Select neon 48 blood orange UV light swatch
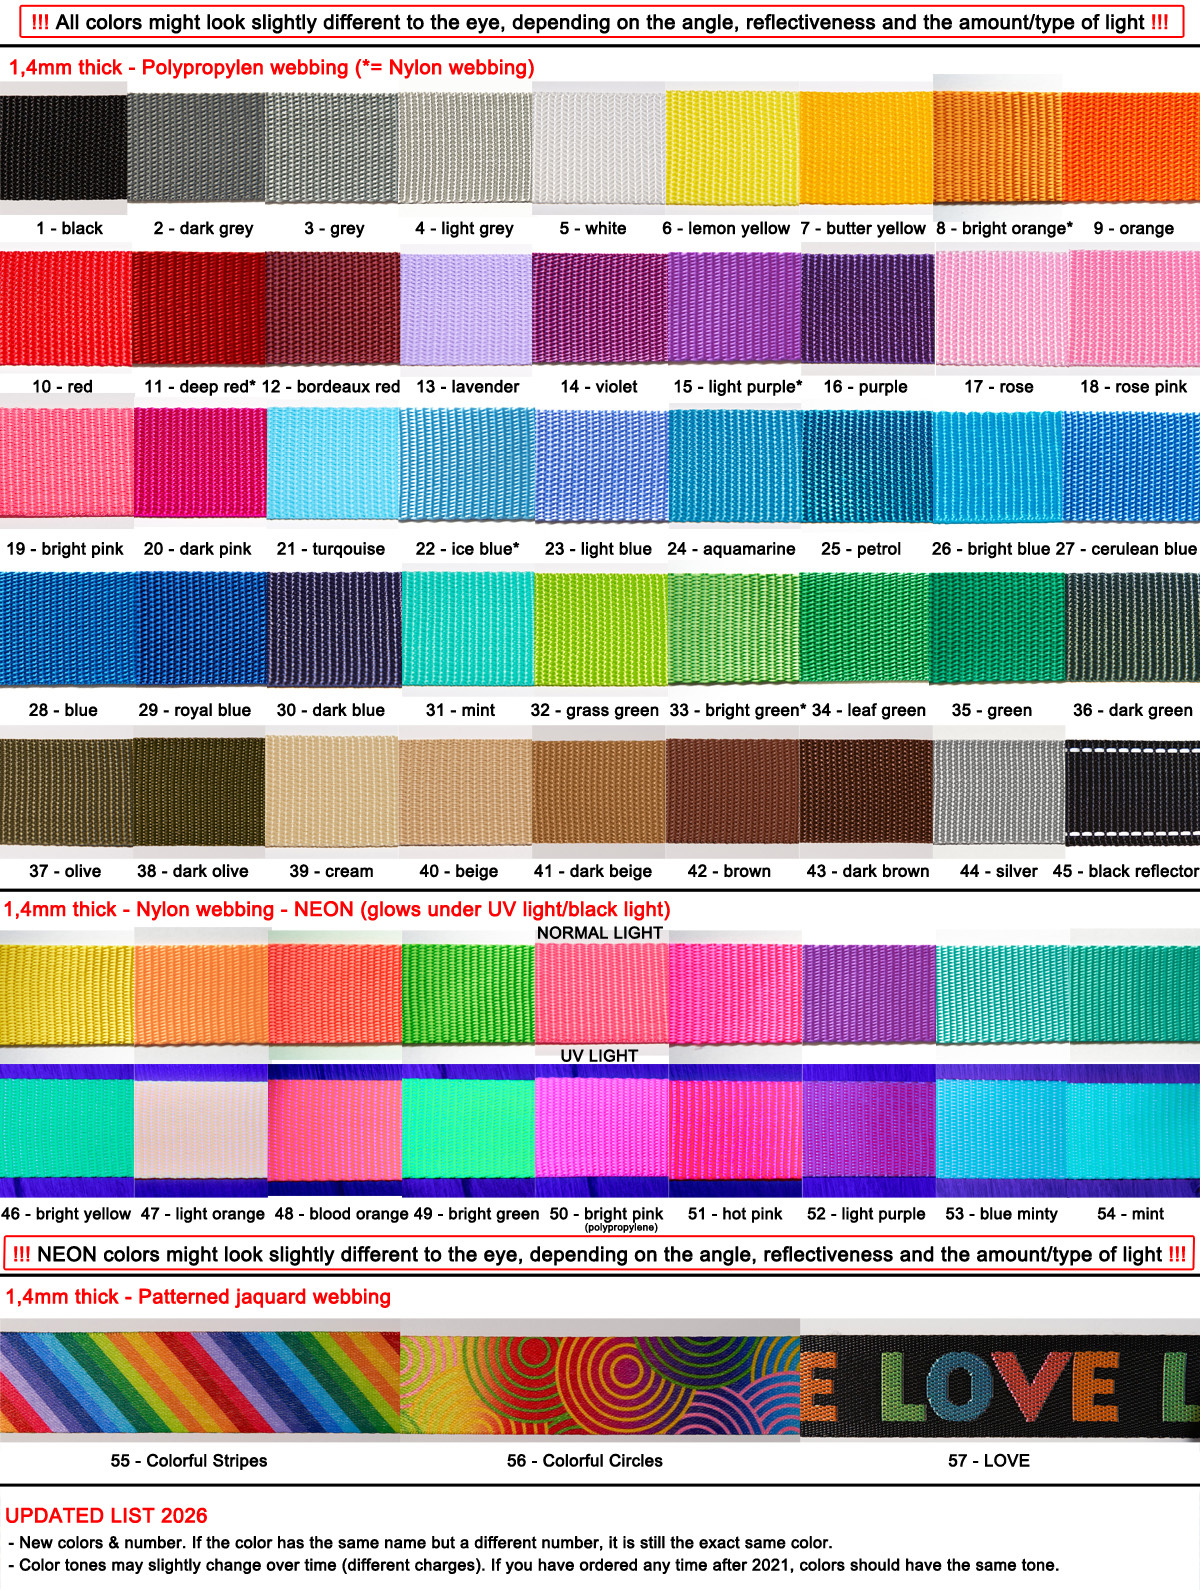This screenshot has height=1590, width=1200. click(x=334, y=1130)
